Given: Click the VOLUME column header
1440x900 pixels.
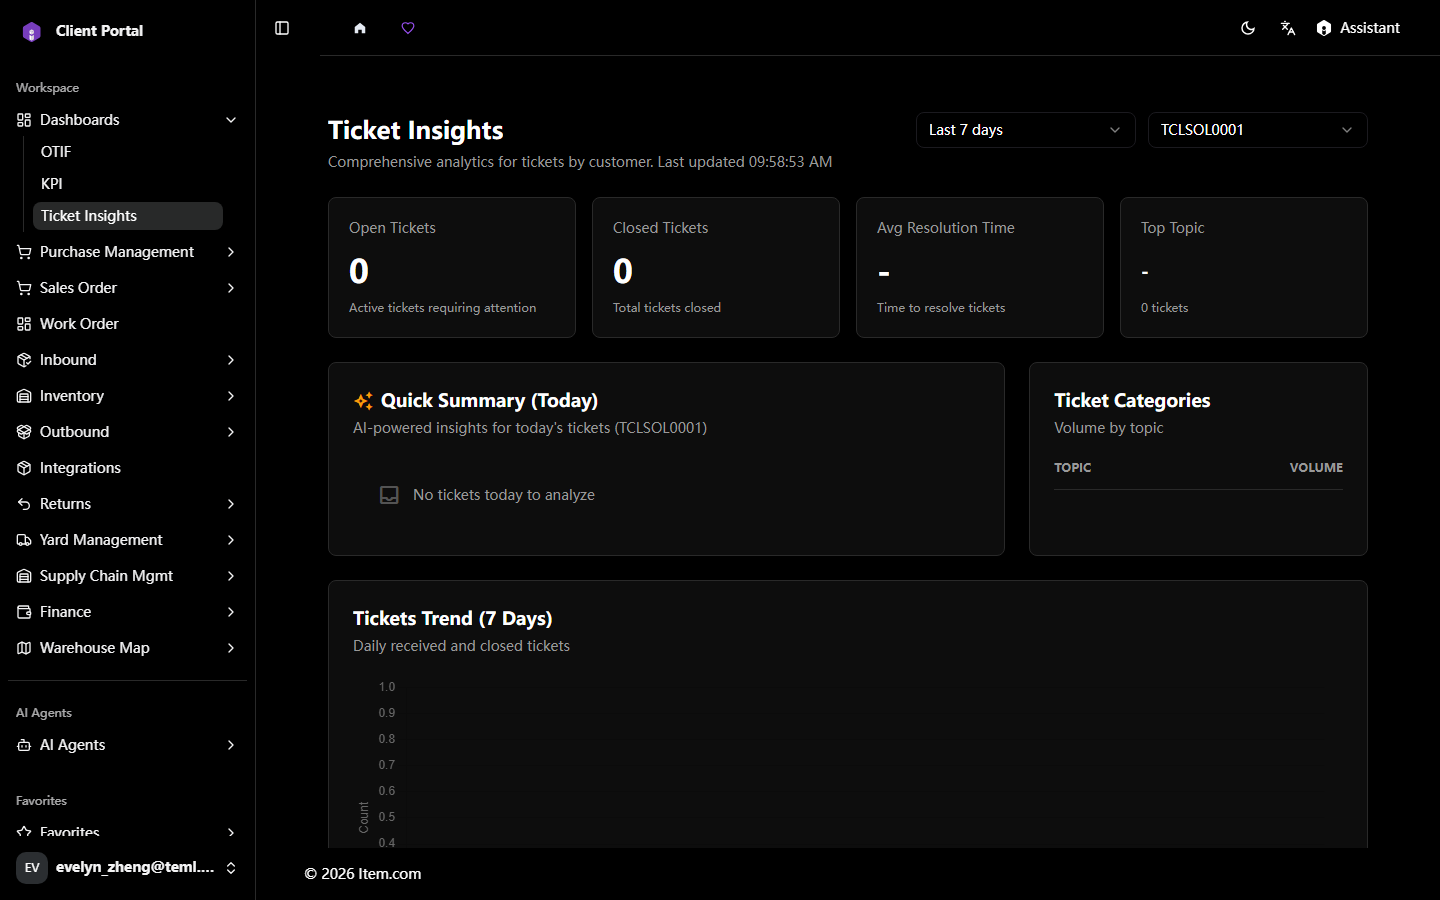Looking at the screenshot, I should [1316, 467].
